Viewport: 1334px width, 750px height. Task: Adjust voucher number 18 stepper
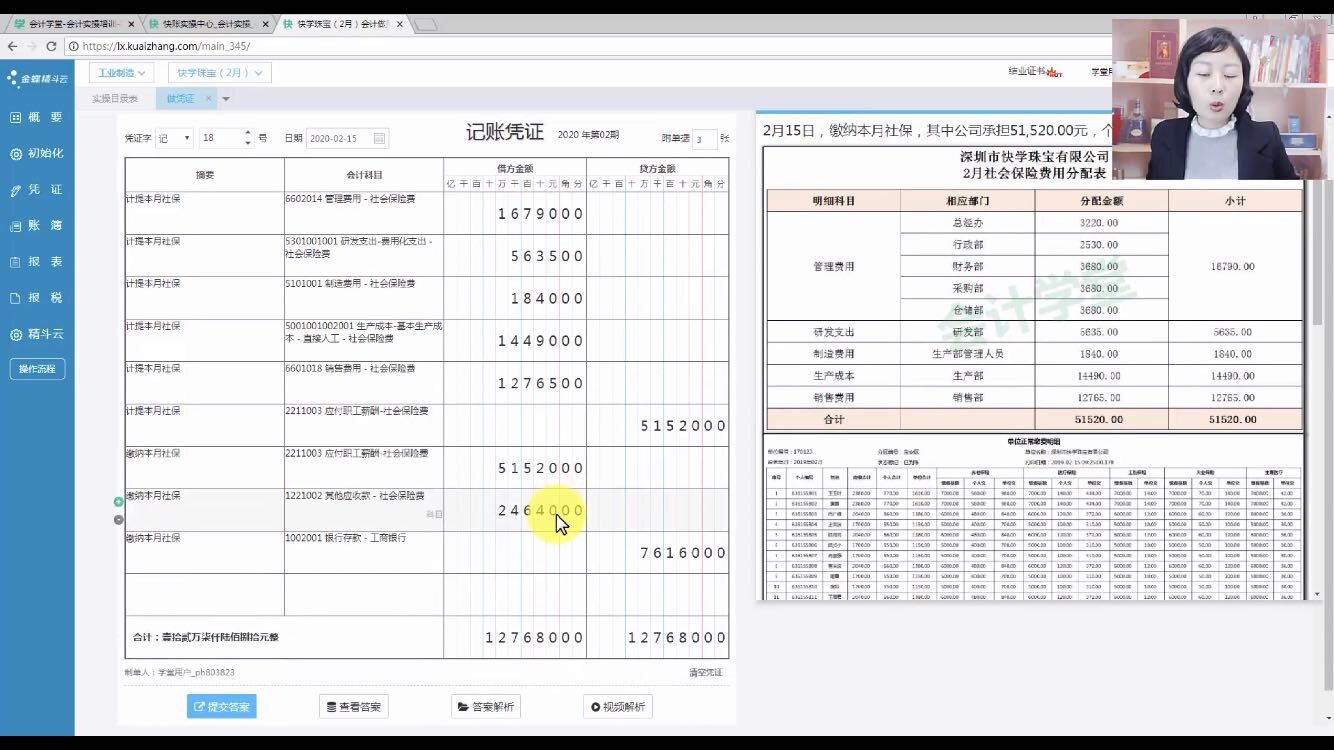pyautogui.click(x=248, y=138)
